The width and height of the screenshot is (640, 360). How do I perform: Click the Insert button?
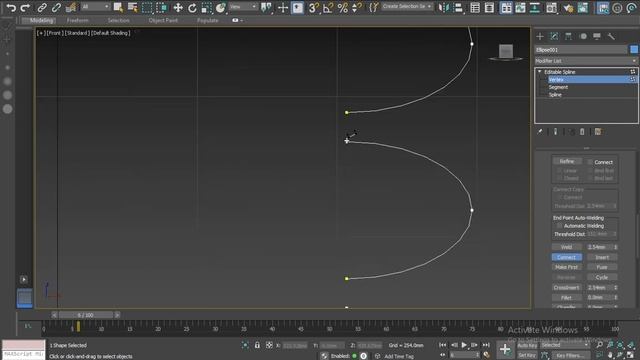point(602,257)
